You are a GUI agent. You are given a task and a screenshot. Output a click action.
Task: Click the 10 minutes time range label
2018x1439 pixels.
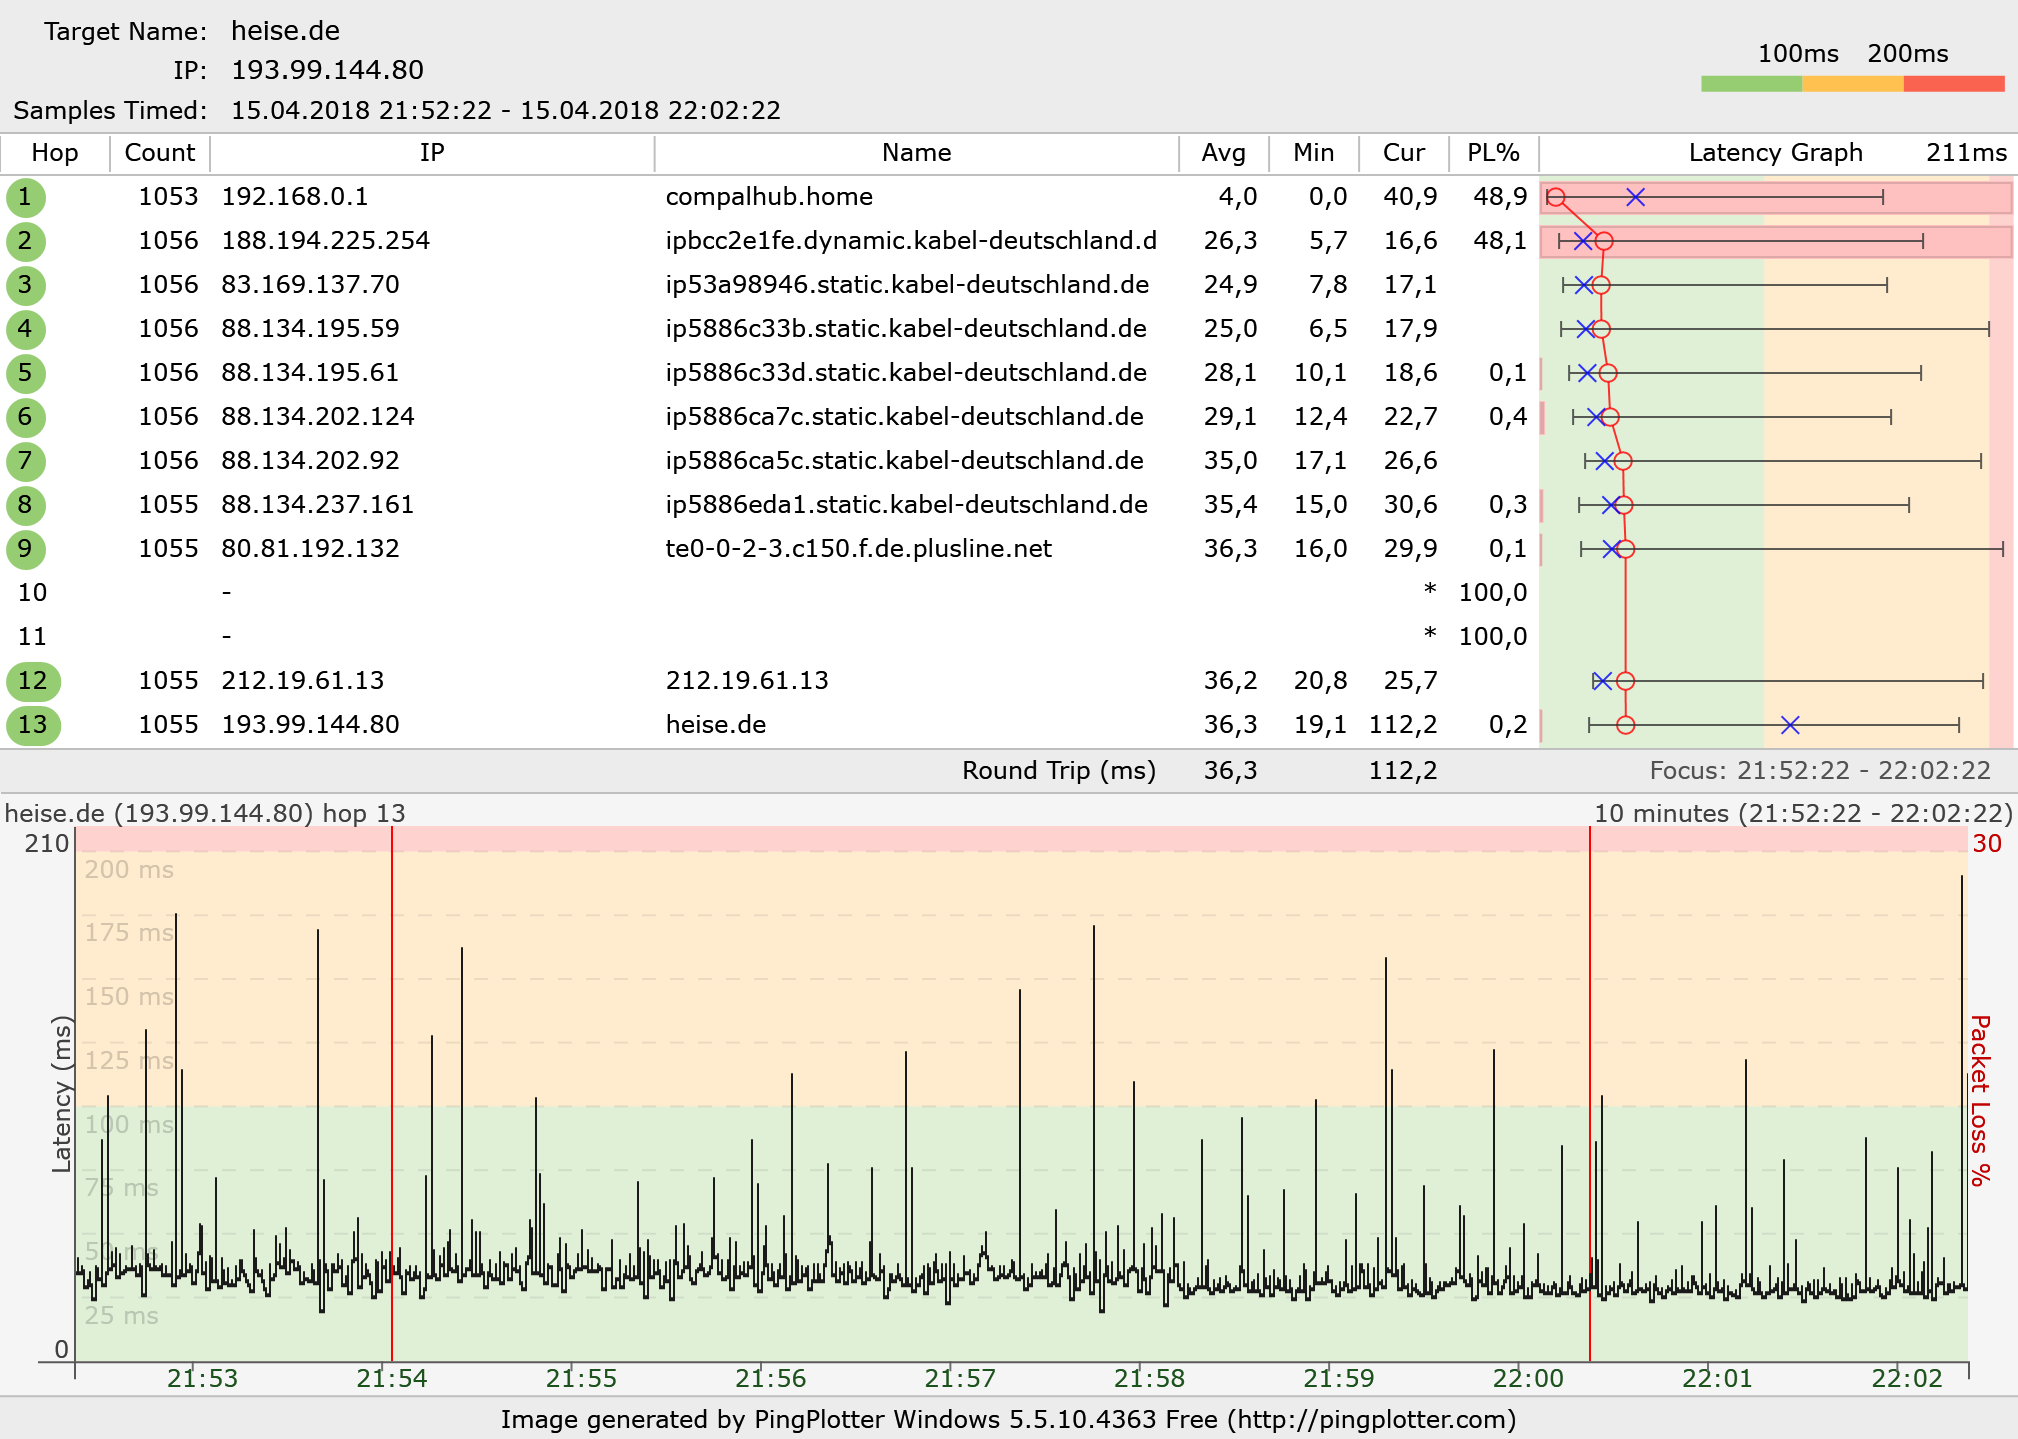1803,813
